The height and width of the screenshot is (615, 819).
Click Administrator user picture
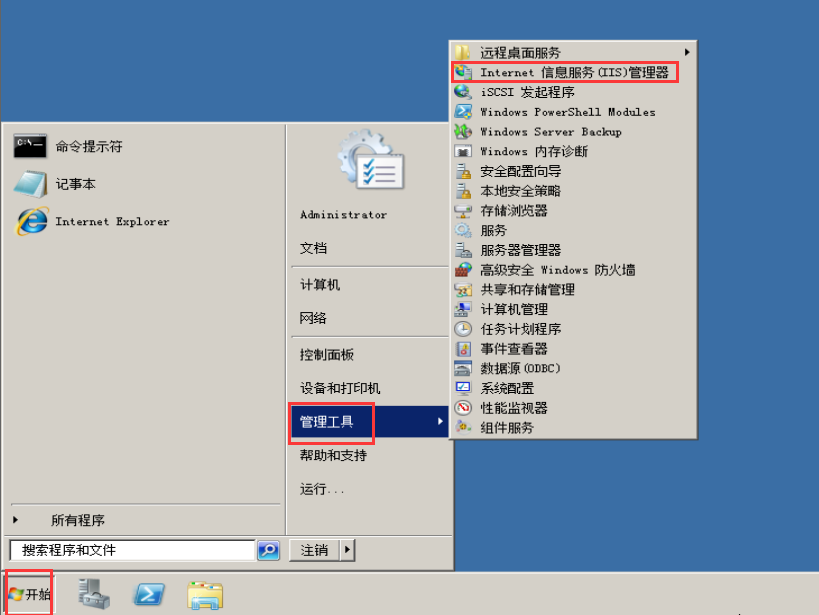click(371, 160)
